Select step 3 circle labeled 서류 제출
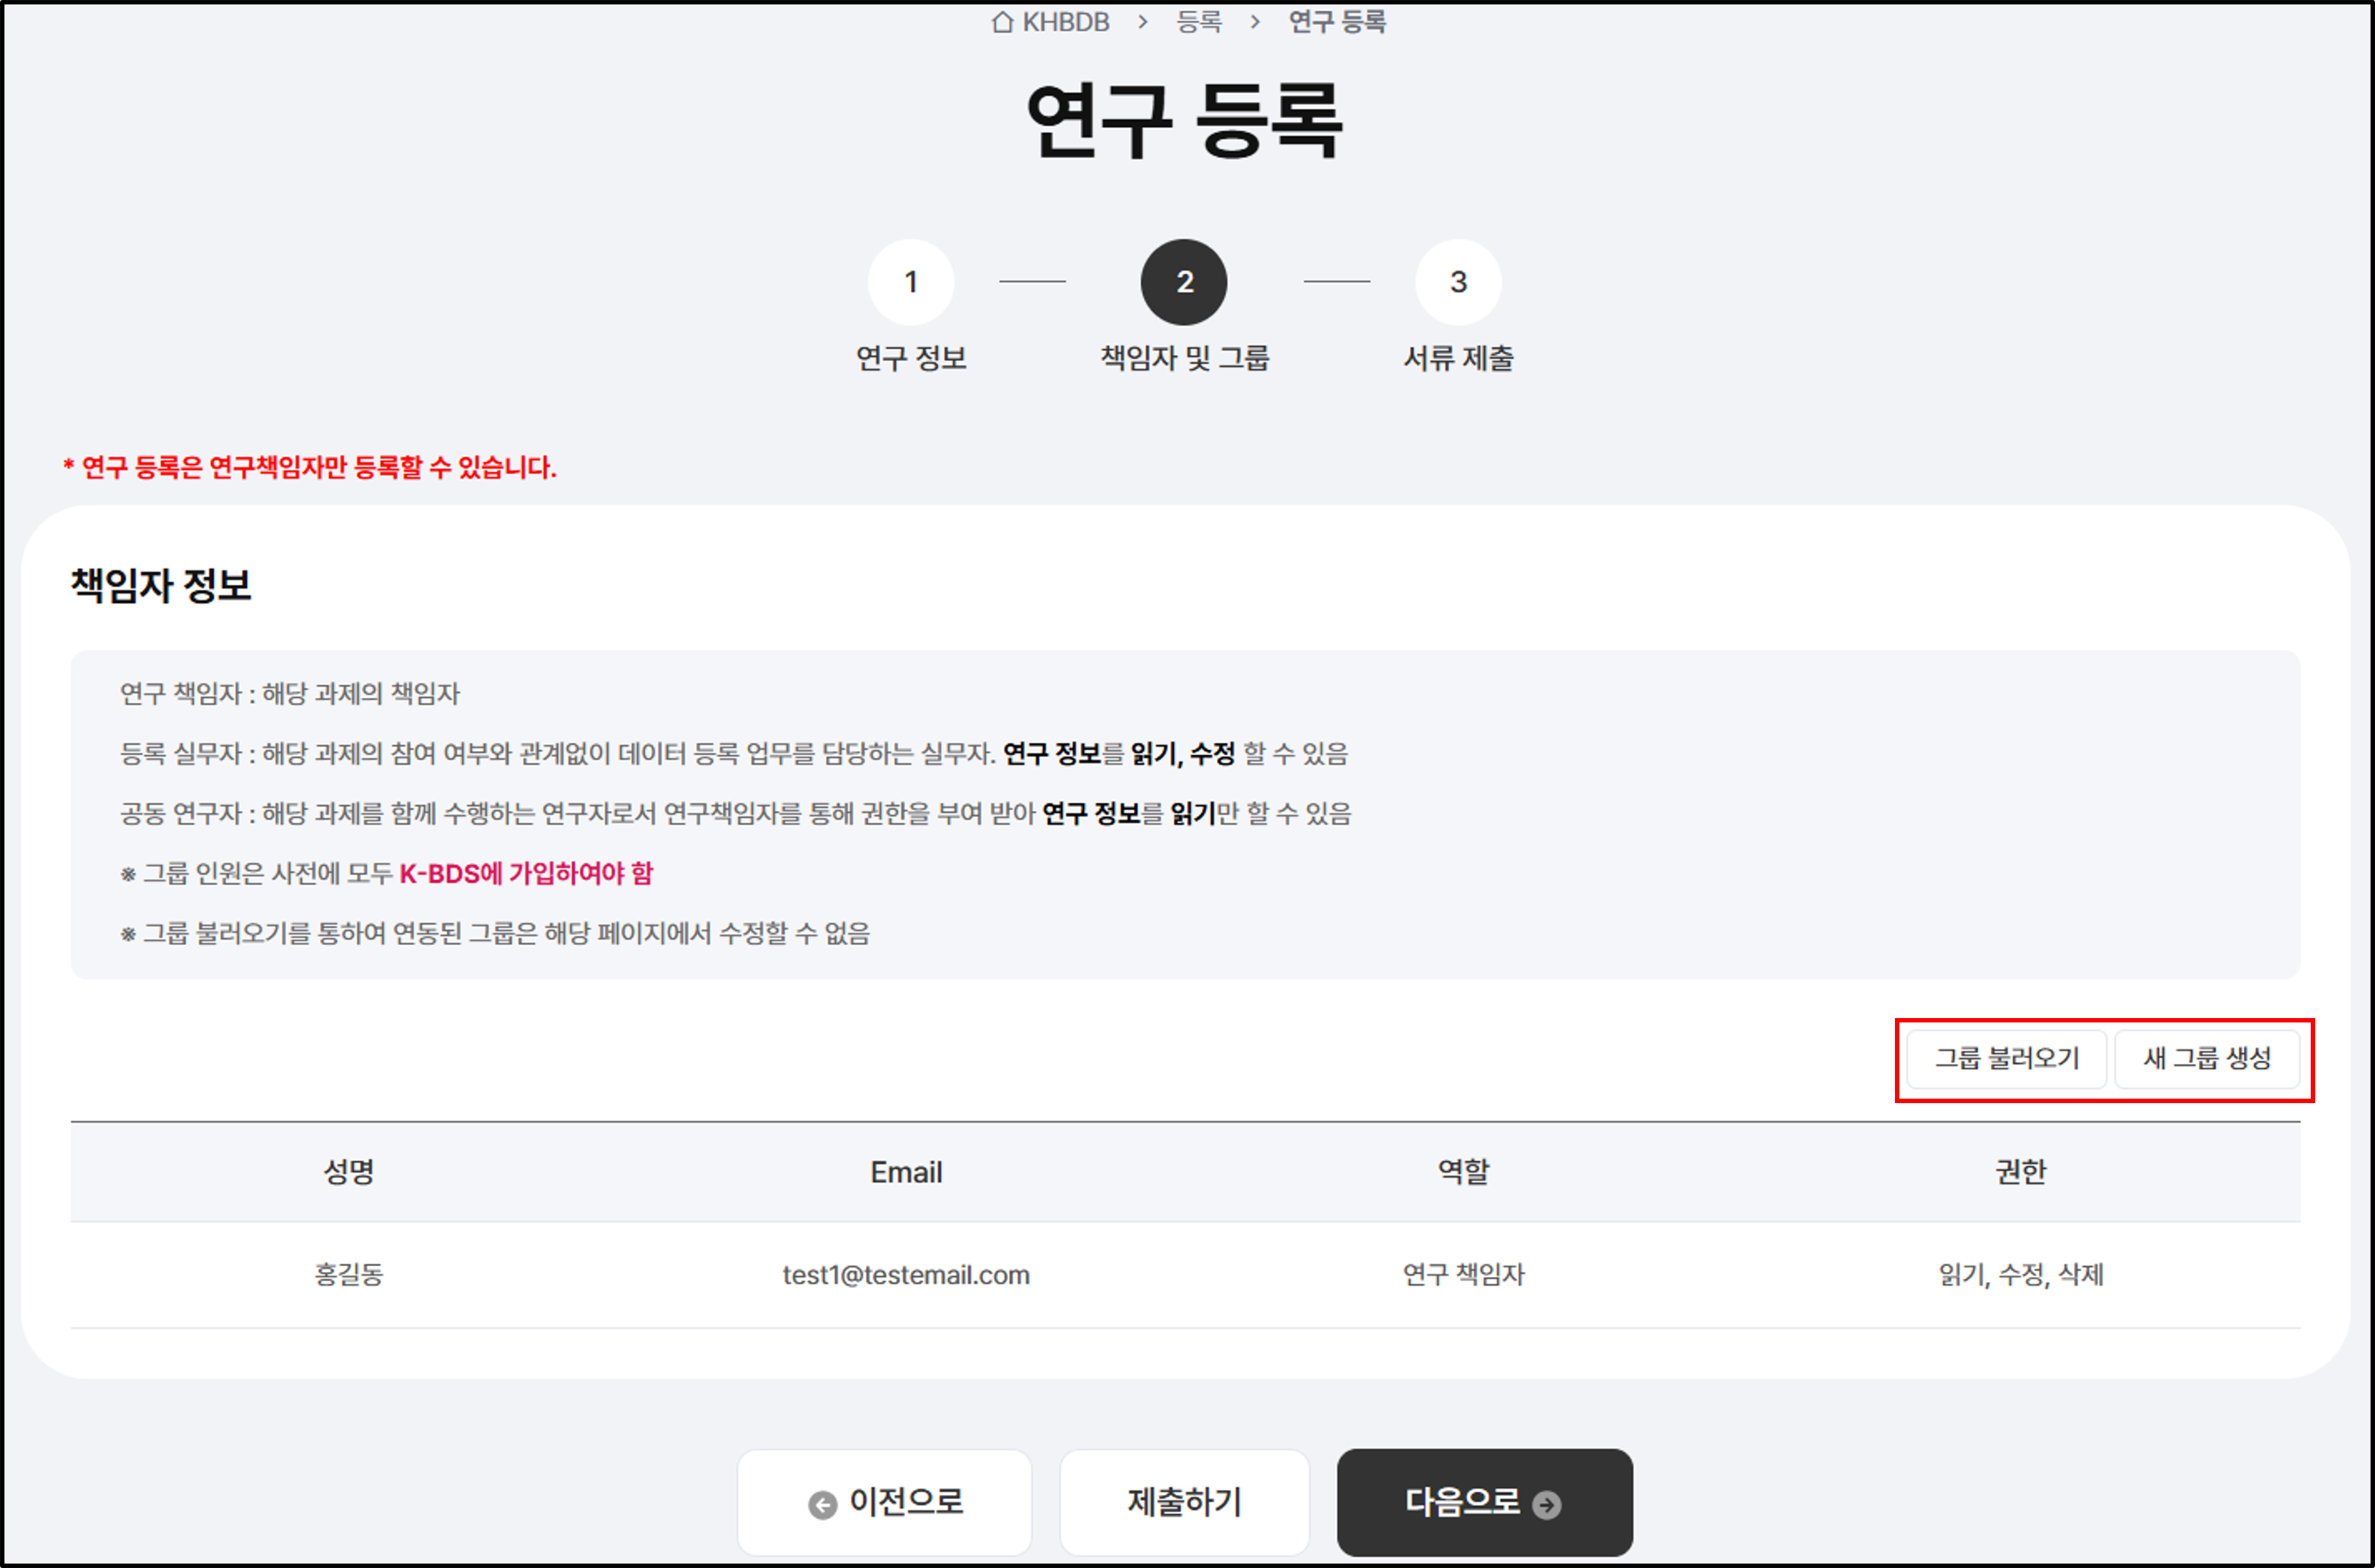Image resolution: width=2375 pixels, height=1568 pixels. [1458, 282]
